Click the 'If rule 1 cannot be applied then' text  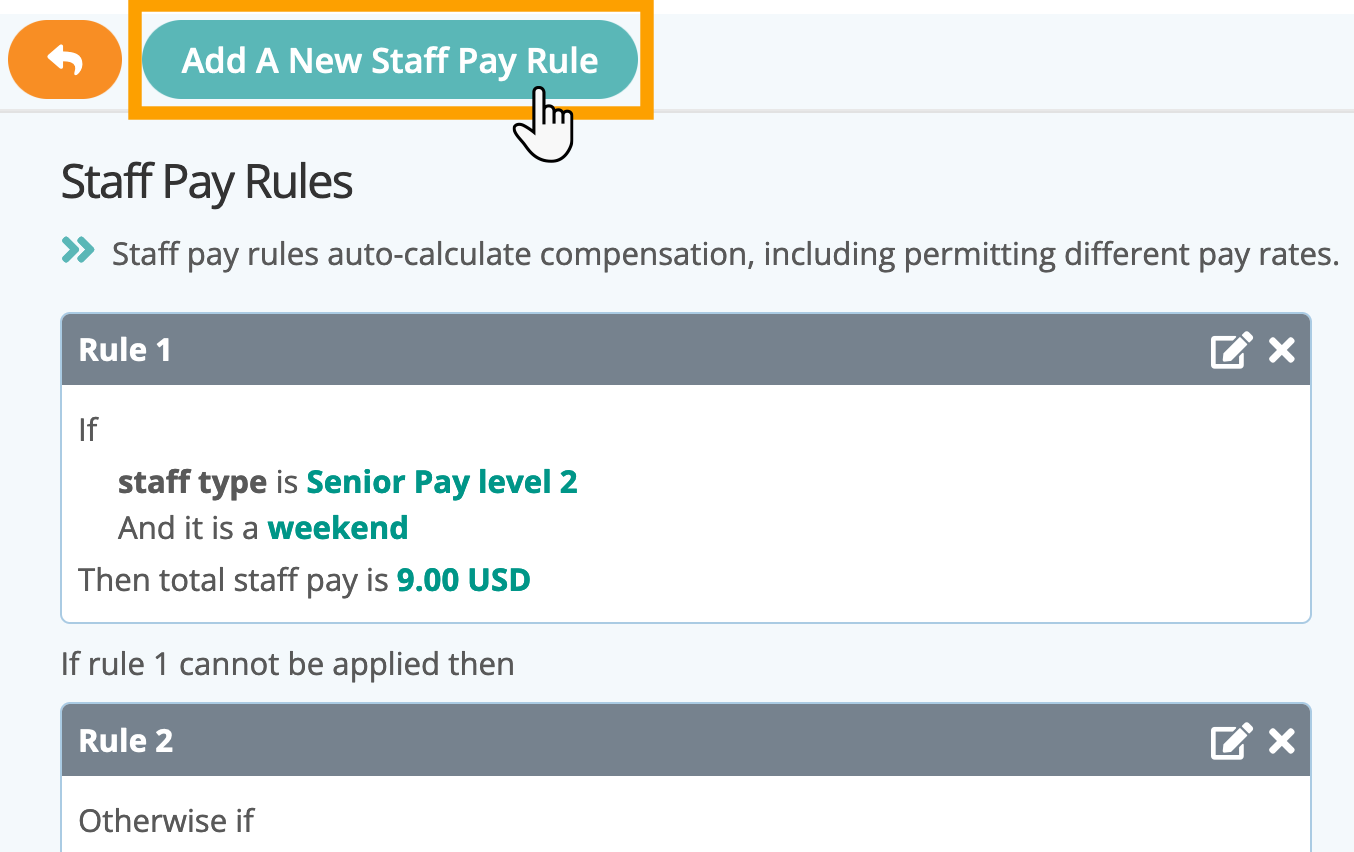pyautogui.click(x=288, y=664)
